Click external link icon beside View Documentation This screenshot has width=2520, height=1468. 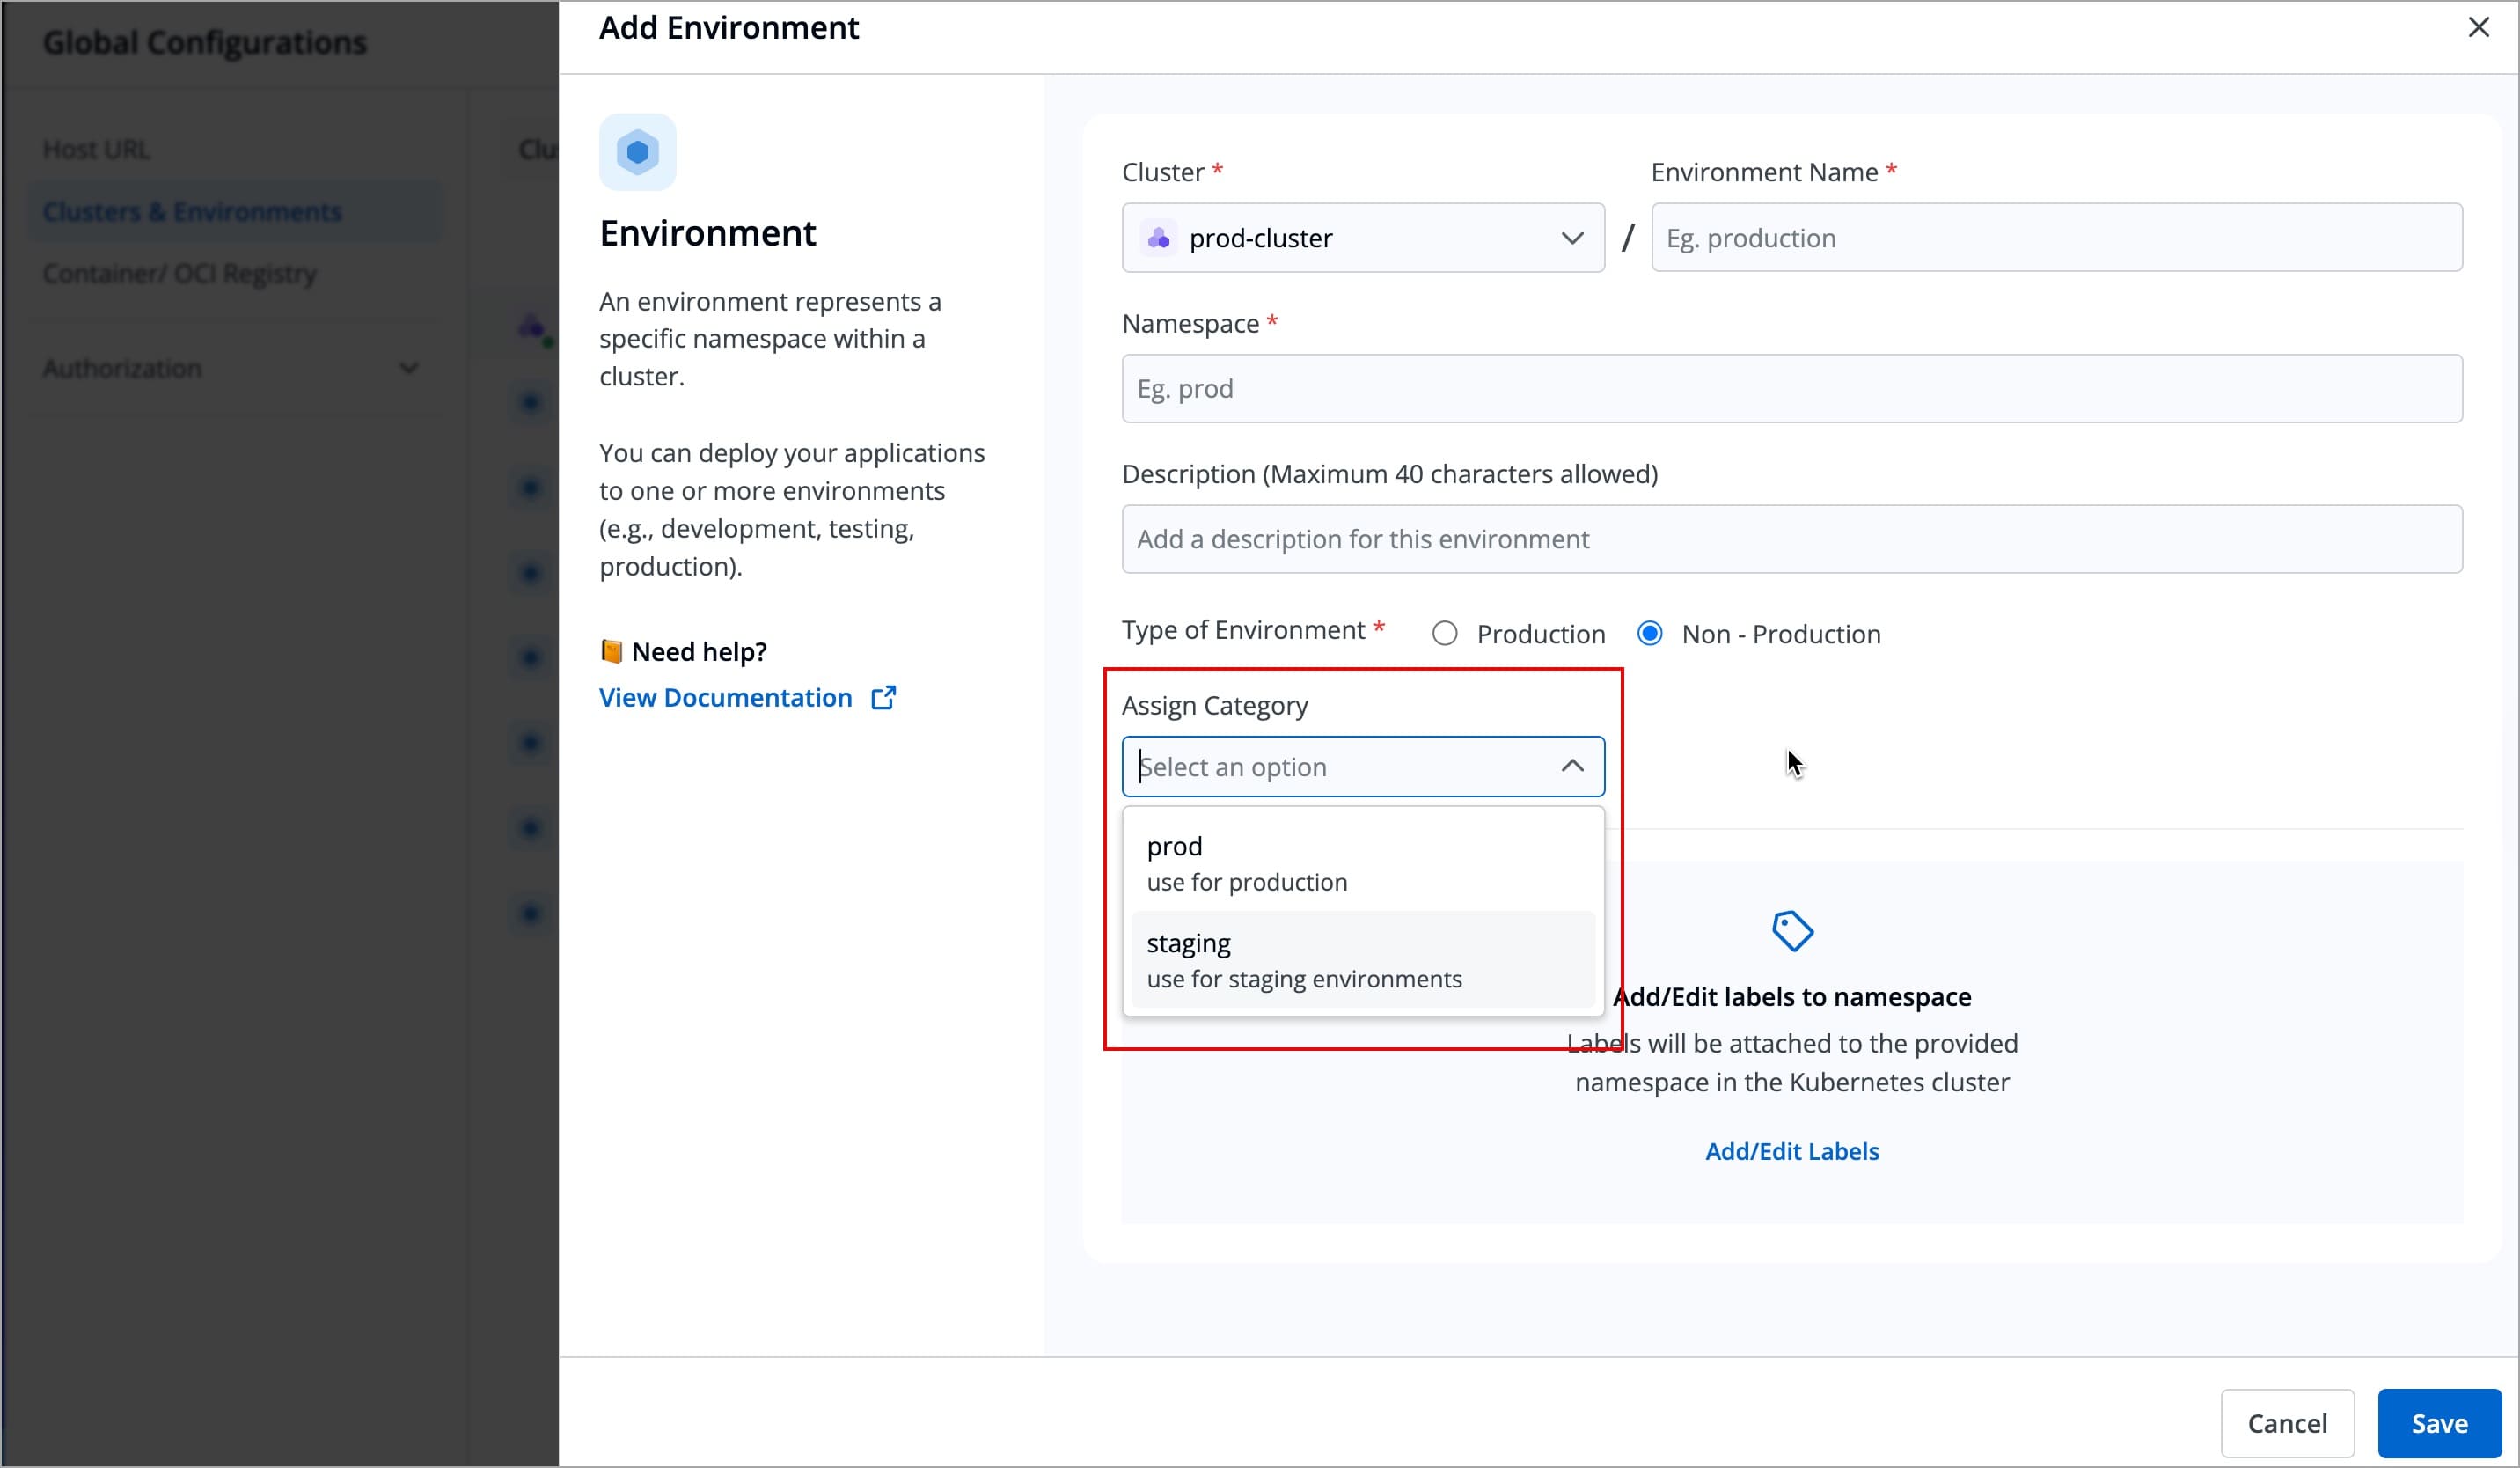(883, 698)
